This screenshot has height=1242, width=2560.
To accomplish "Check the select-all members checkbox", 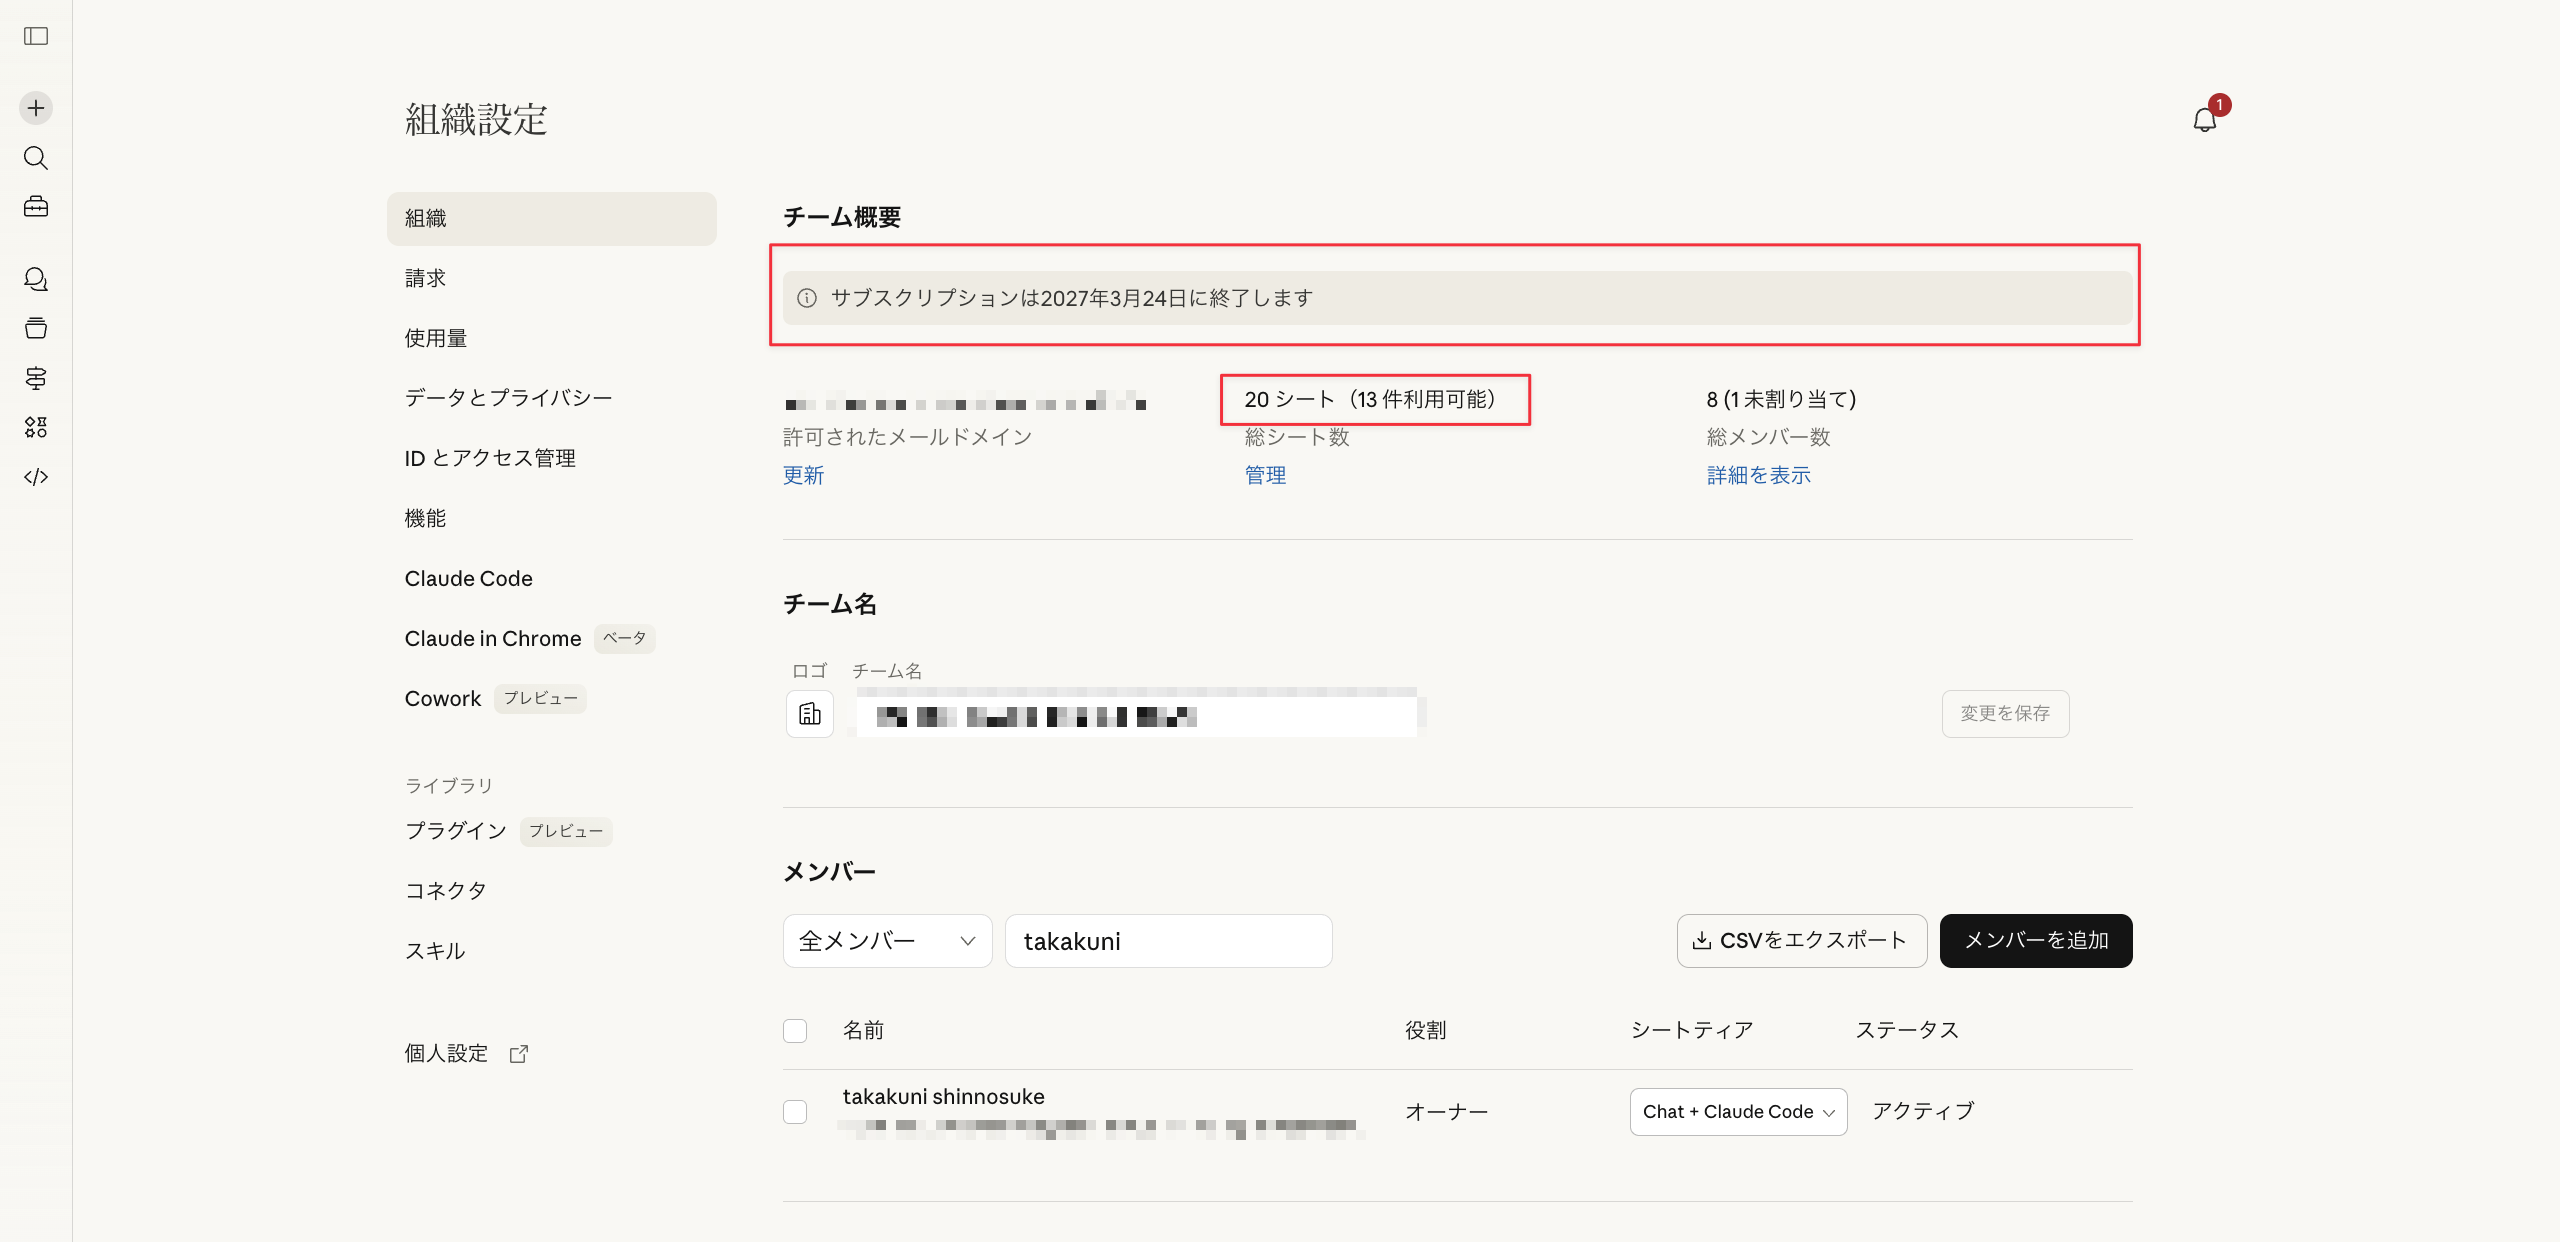I will coord(795,1031).
